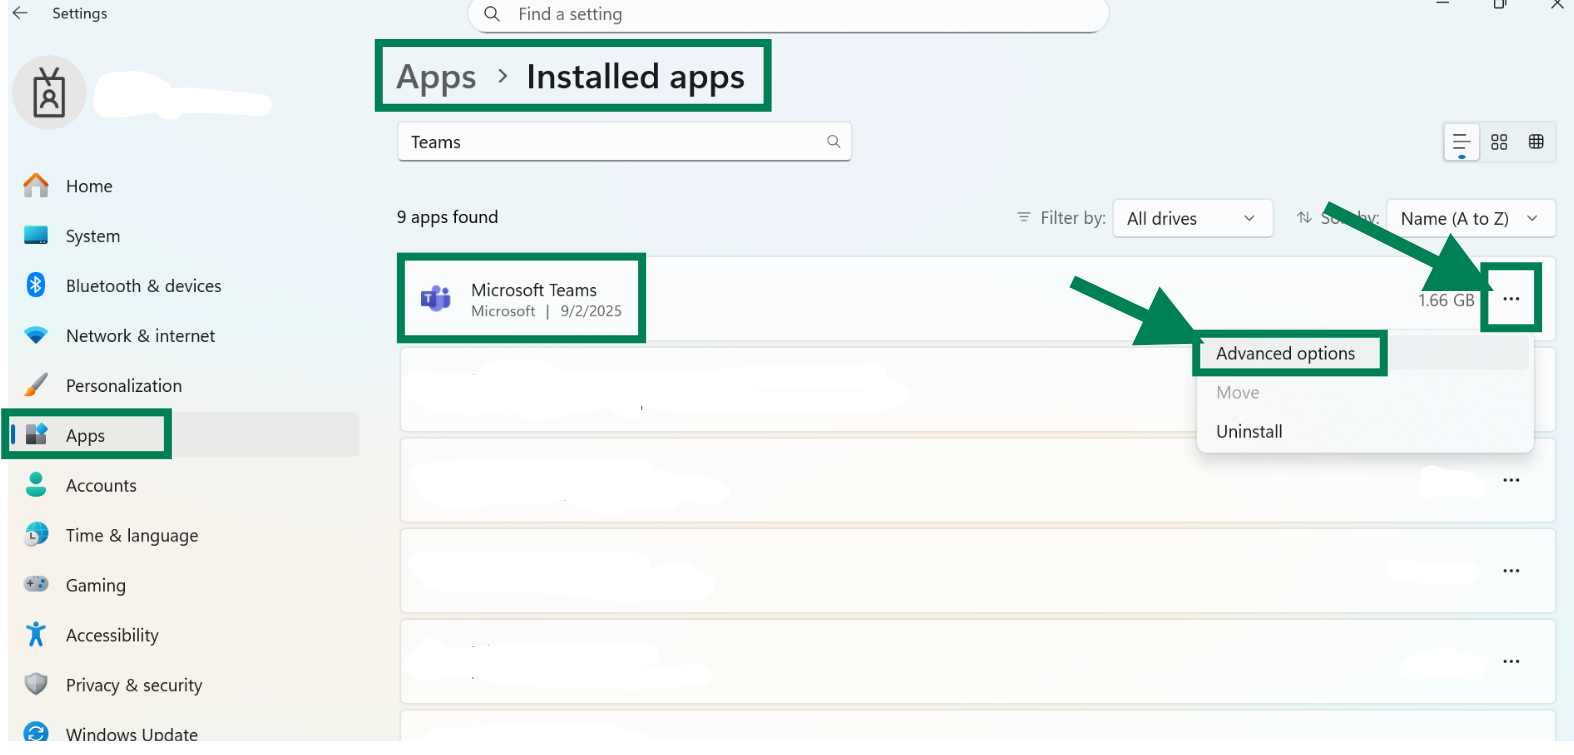
Task: Go to Apps in the breadcrumb
Action: pyautogui.click(x=436, y=77)
